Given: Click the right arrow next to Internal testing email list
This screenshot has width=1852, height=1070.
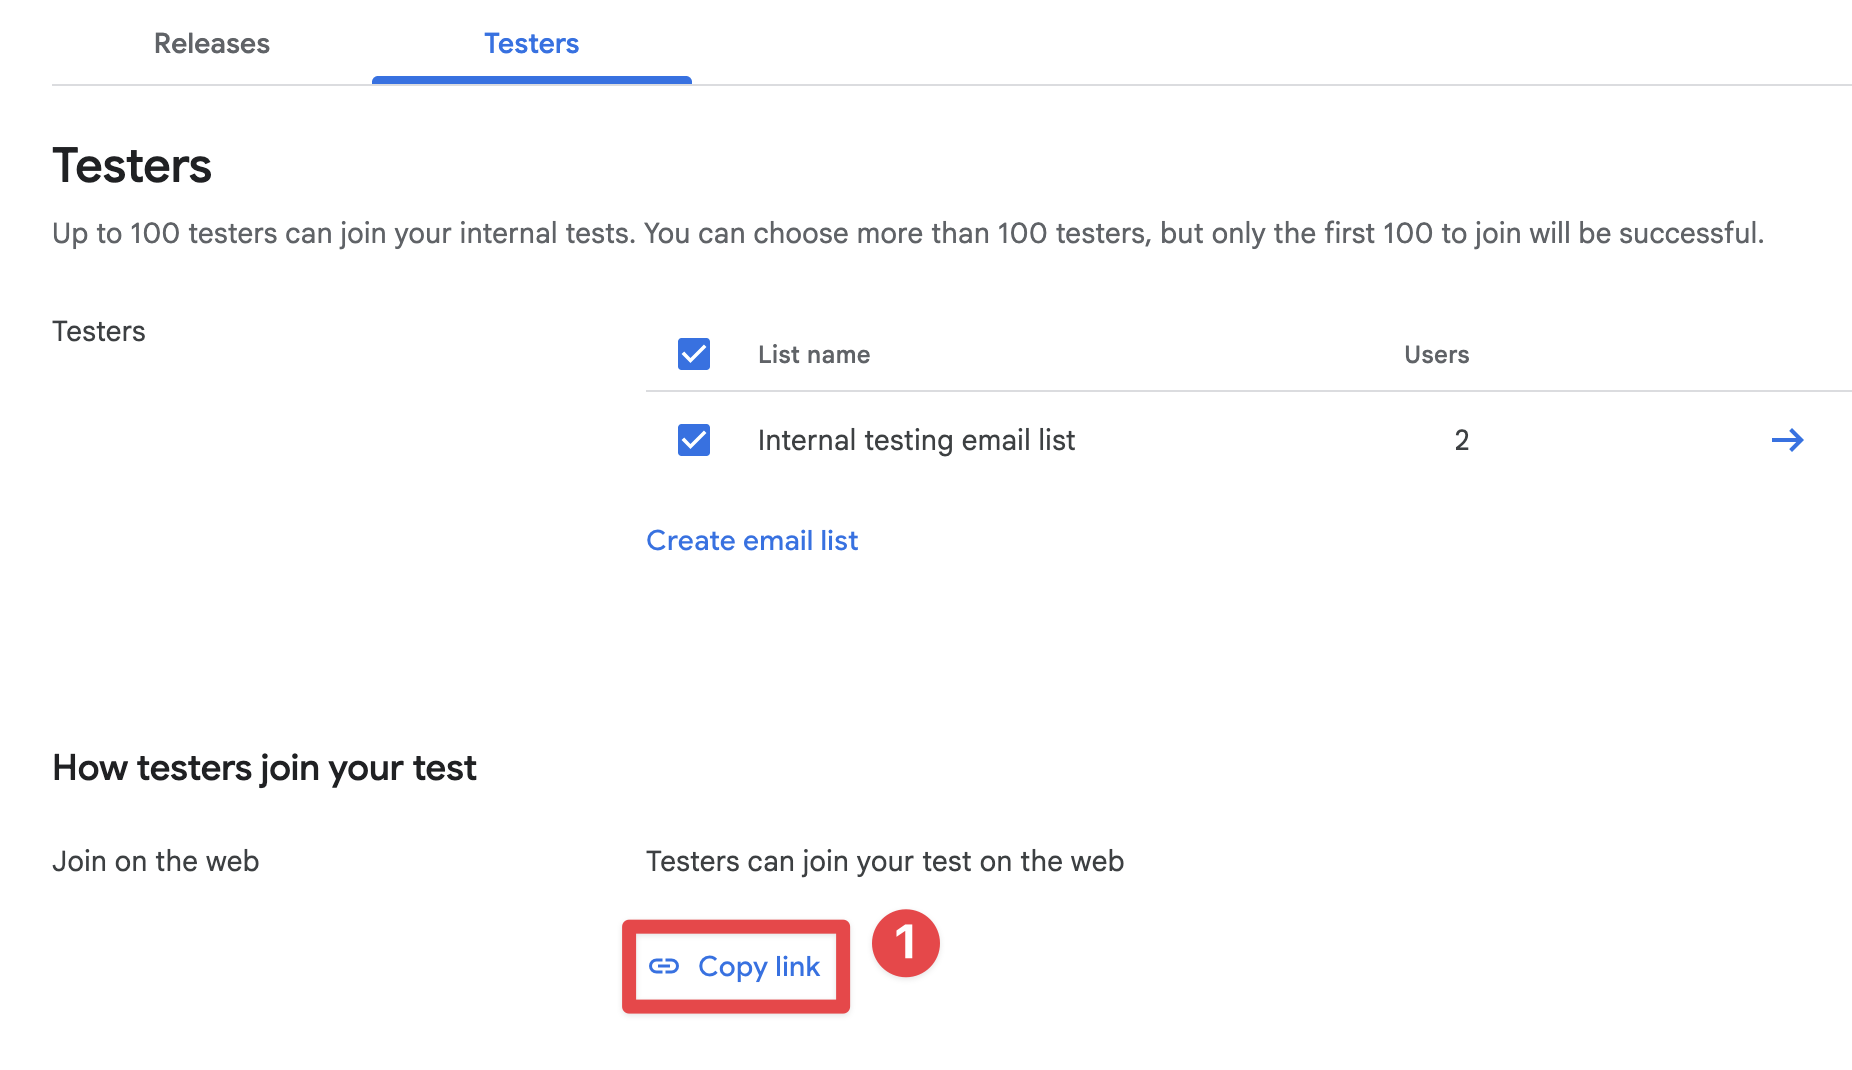Looking at the screenshot, I should [x=1789, y=440].
